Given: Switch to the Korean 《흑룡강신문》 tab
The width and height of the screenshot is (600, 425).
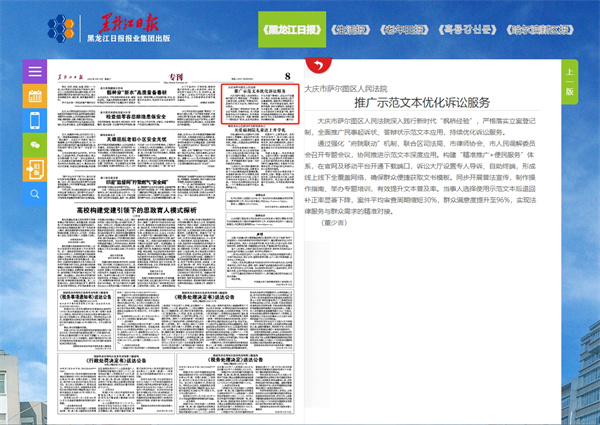Looking at the screenshot, I should click(x=467, y=30).
